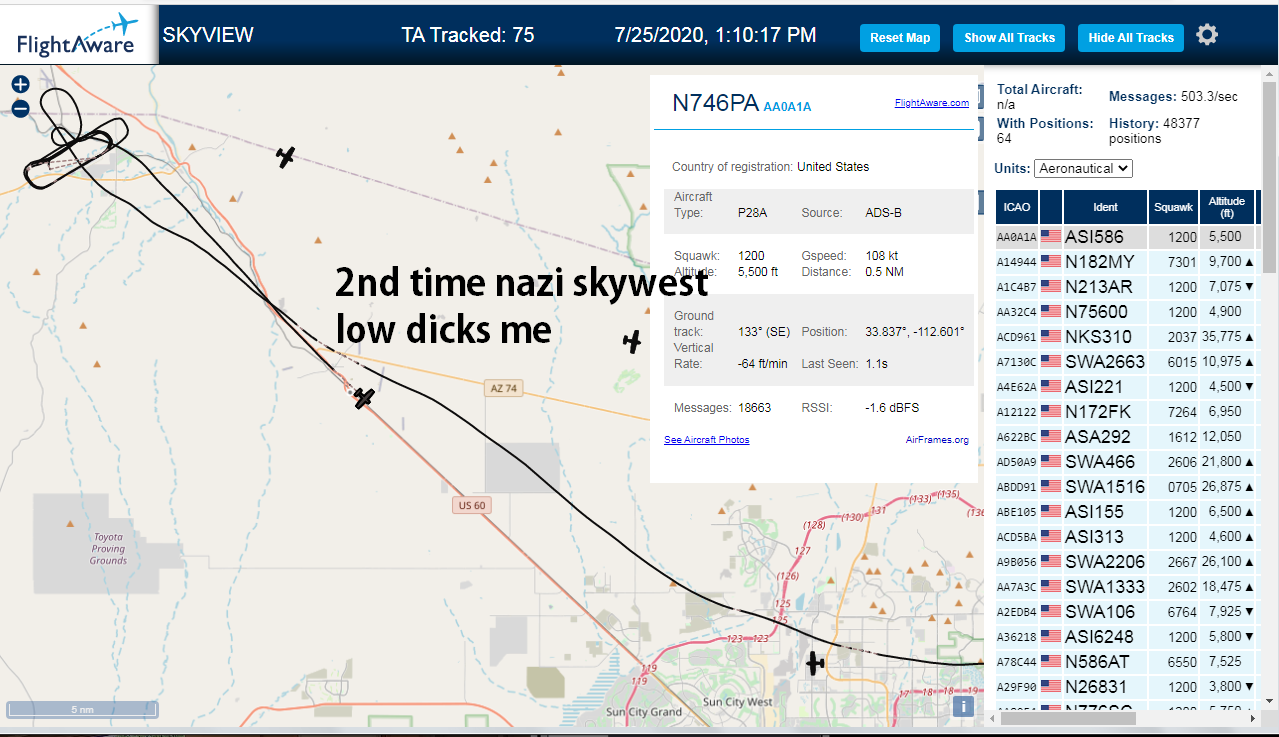Open the AirFrames.org link
The image size is (1279, 737).
click(x=937, y=440)
